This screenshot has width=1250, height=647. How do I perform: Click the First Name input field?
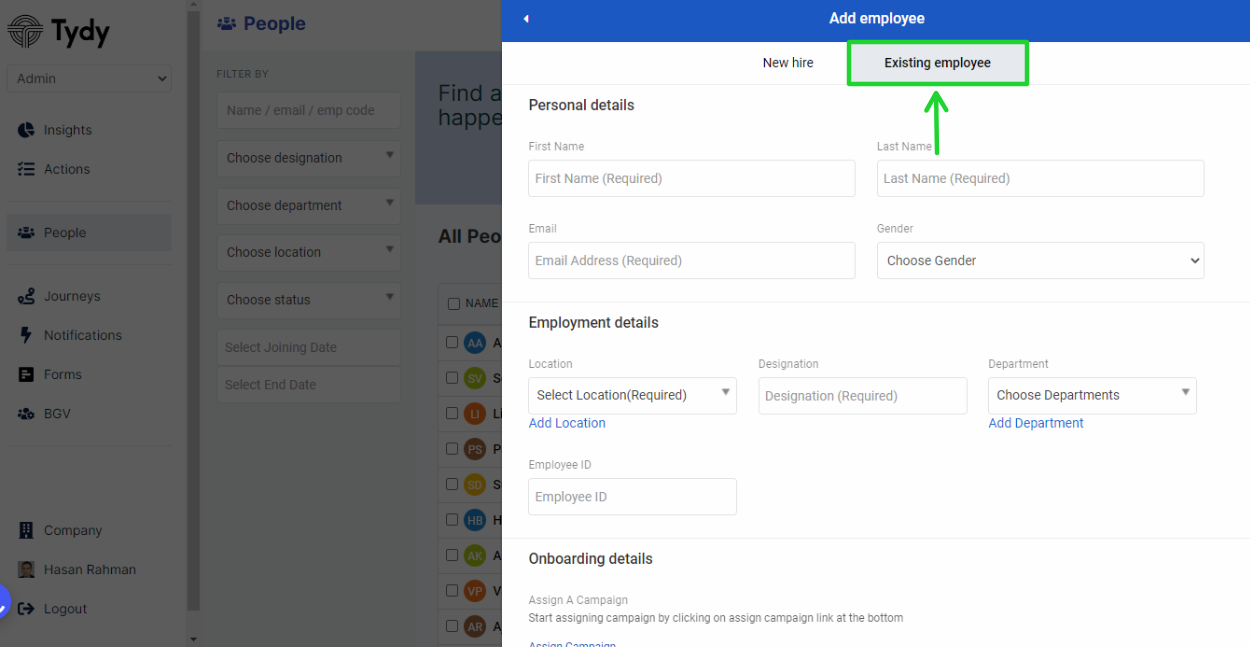(x=692, y=178)
